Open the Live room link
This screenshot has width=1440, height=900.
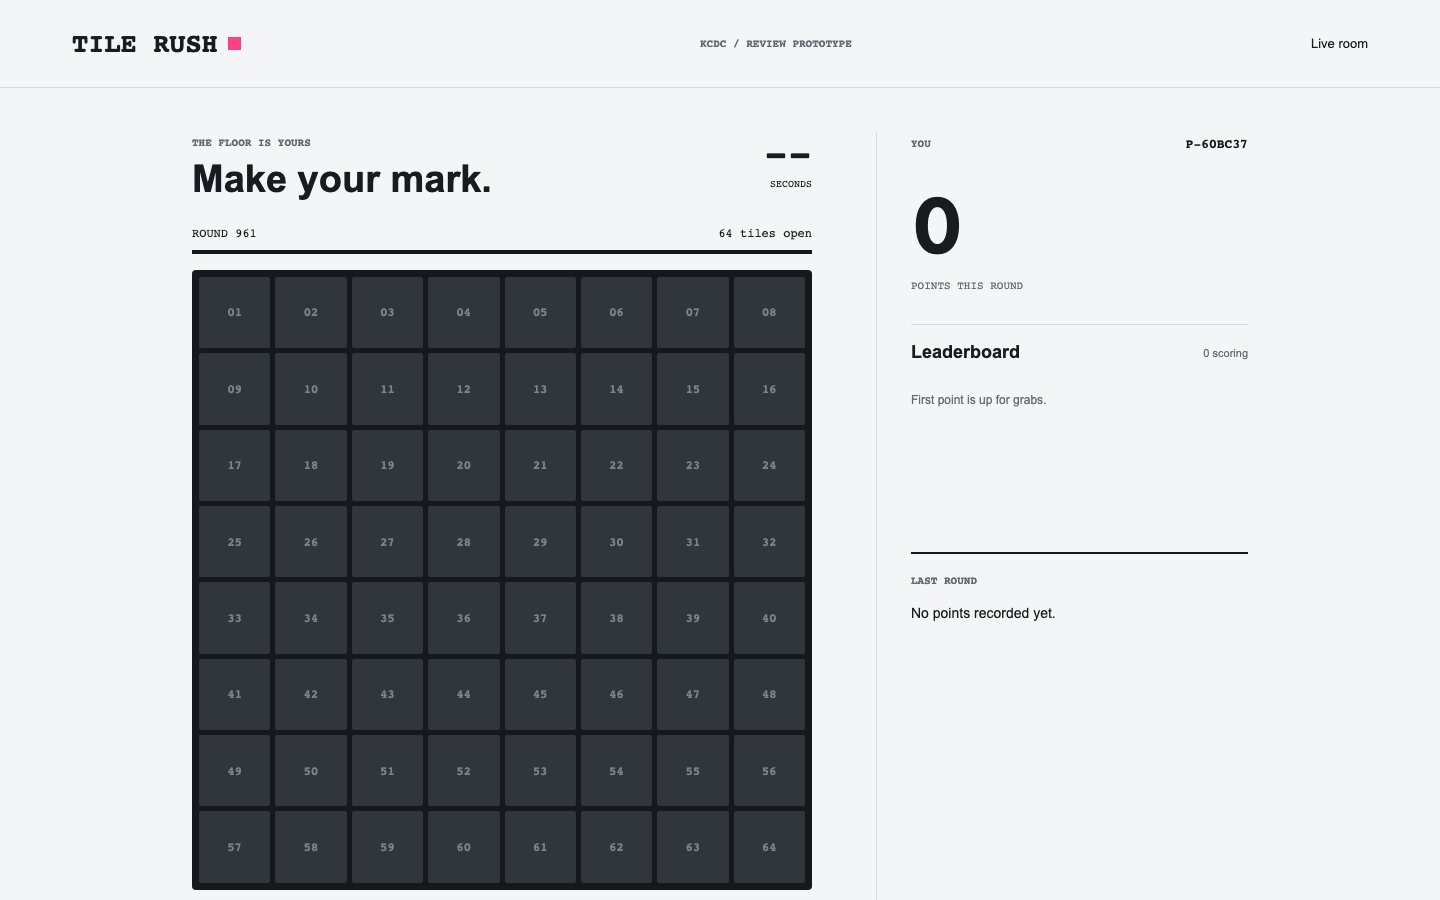1339,44
